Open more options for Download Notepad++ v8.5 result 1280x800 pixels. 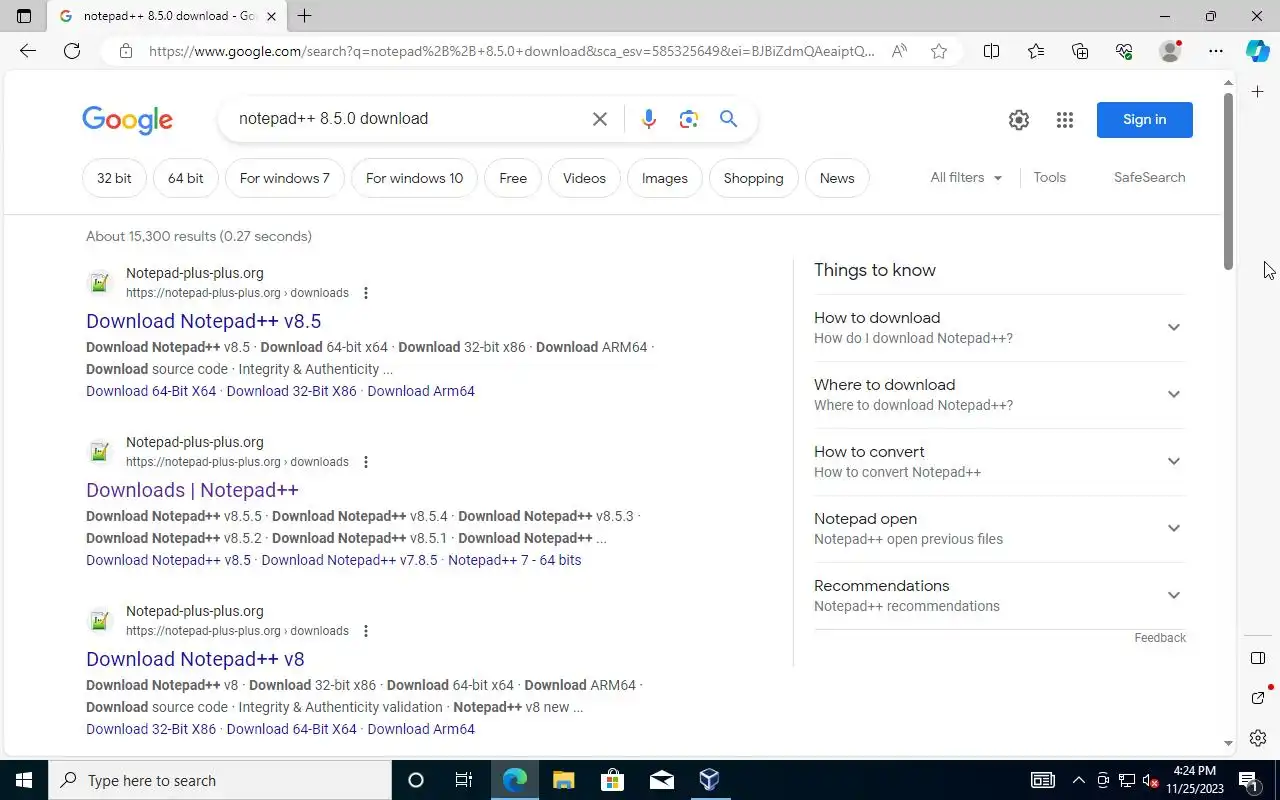366,293
